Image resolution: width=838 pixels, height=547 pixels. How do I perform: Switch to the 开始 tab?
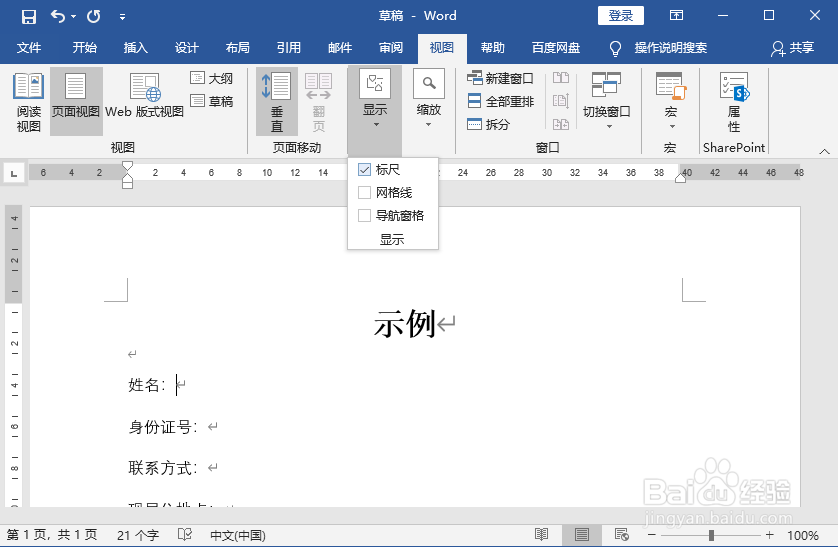(x=84, y=48)
